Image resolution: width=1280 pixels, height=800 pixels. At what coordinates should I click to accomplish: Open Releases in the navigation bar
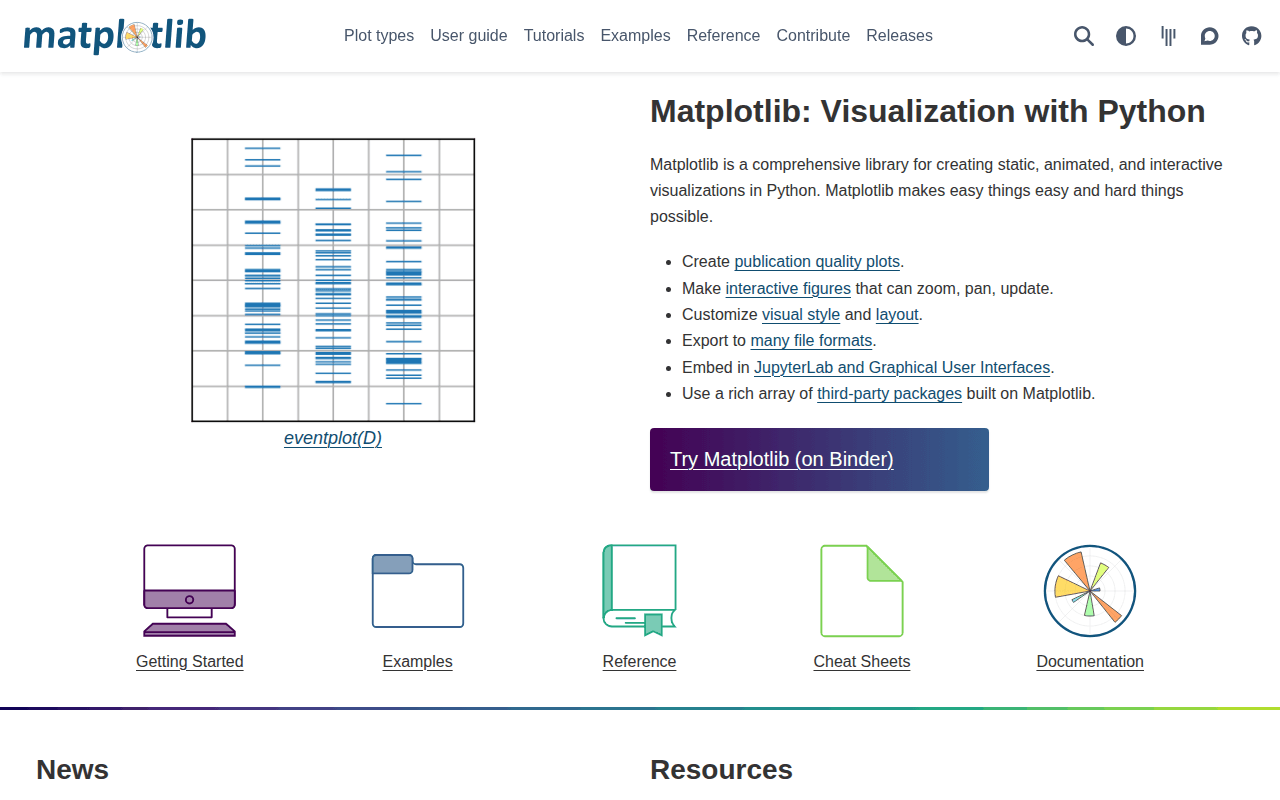899,35
